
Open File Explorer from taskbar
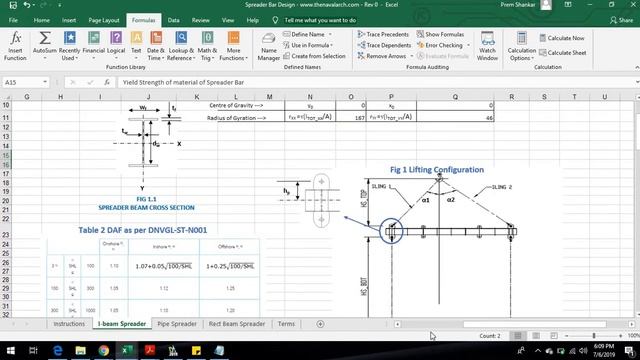click(80, 351)
